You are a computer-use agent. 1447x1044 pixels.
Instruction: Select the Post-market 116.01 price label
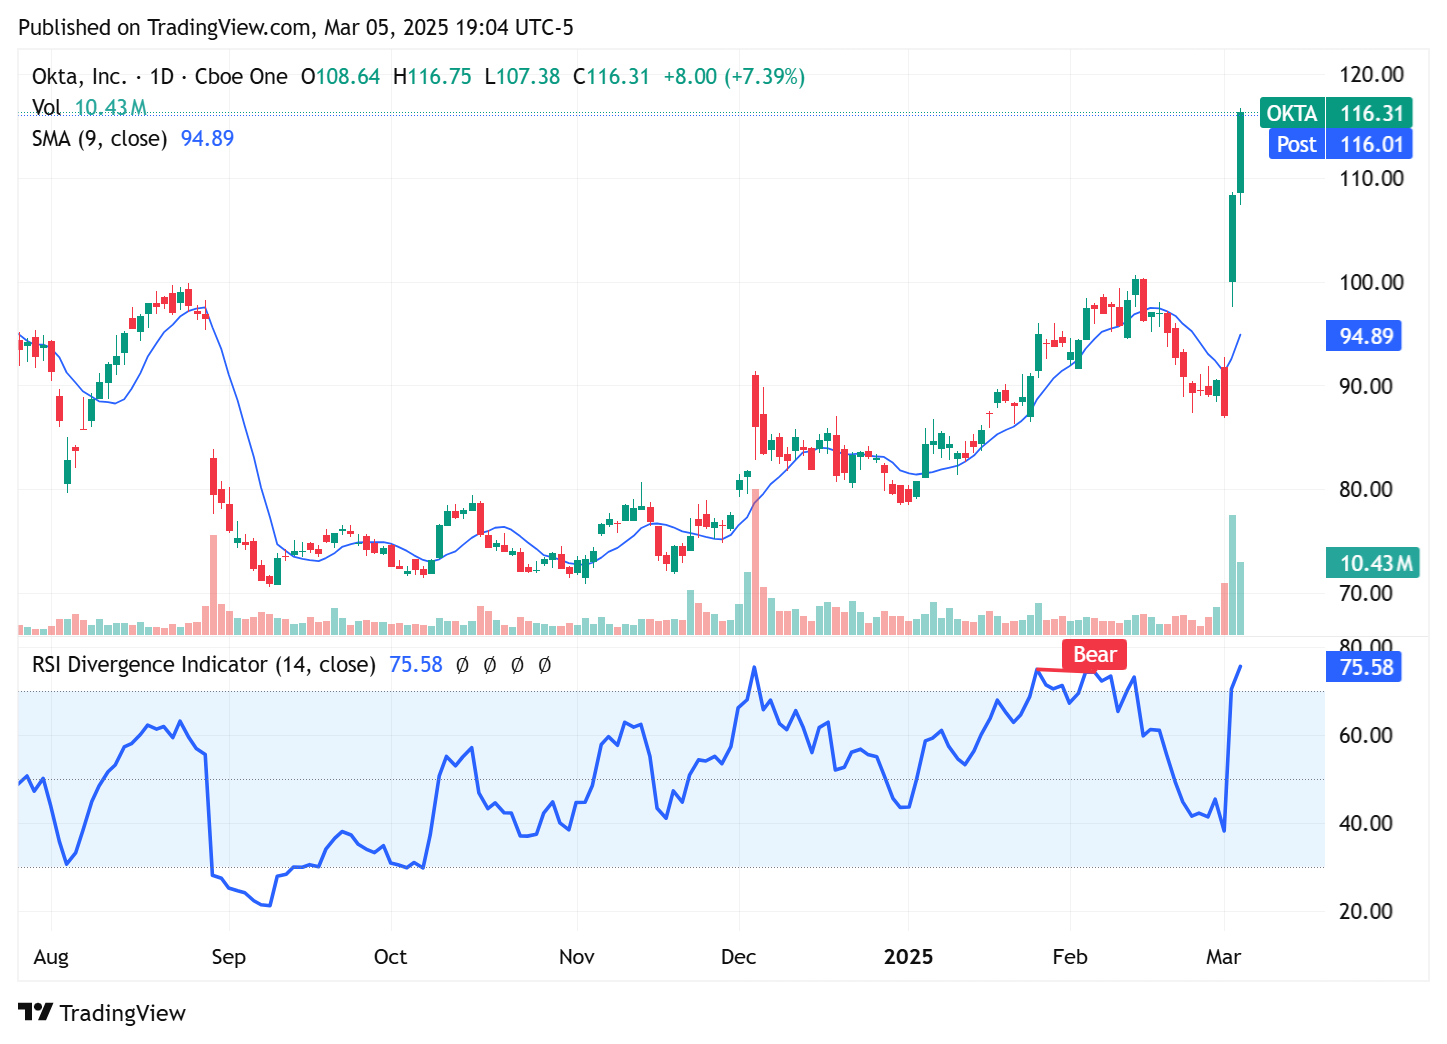coord(1340,144)
